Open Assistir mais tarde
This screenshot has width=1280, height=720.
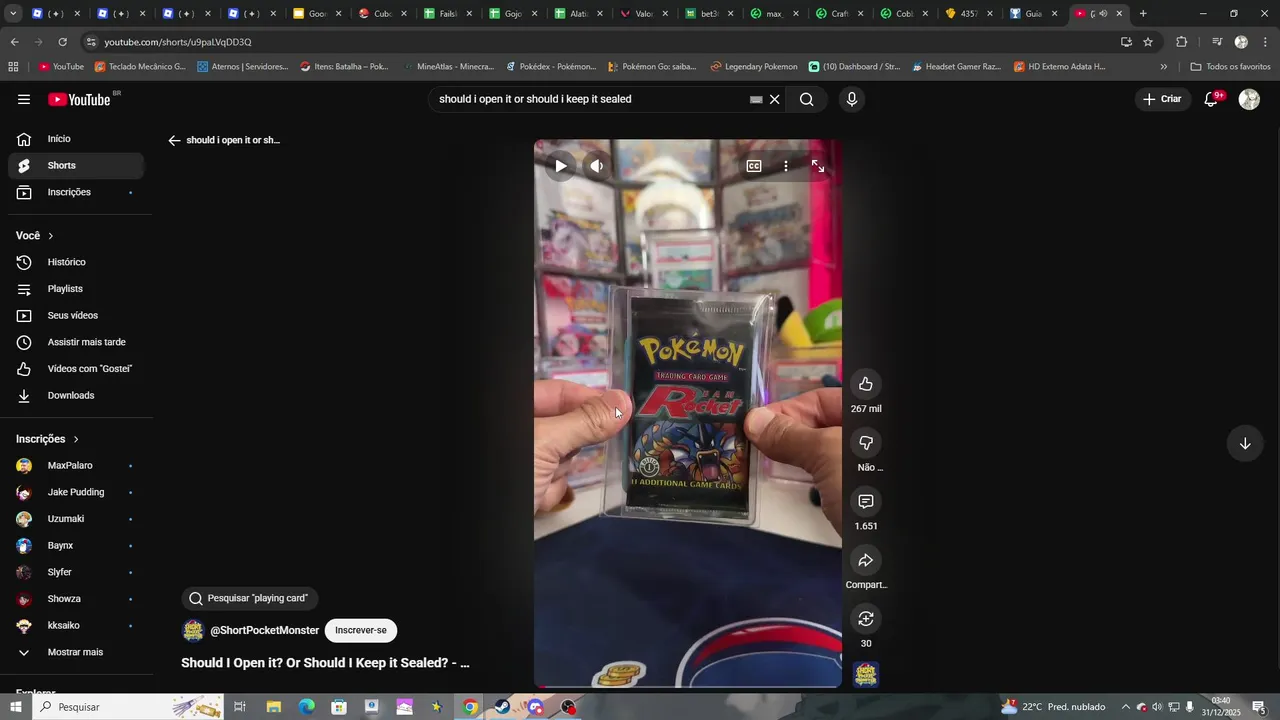pyautogui.click(x=76, y=342)
